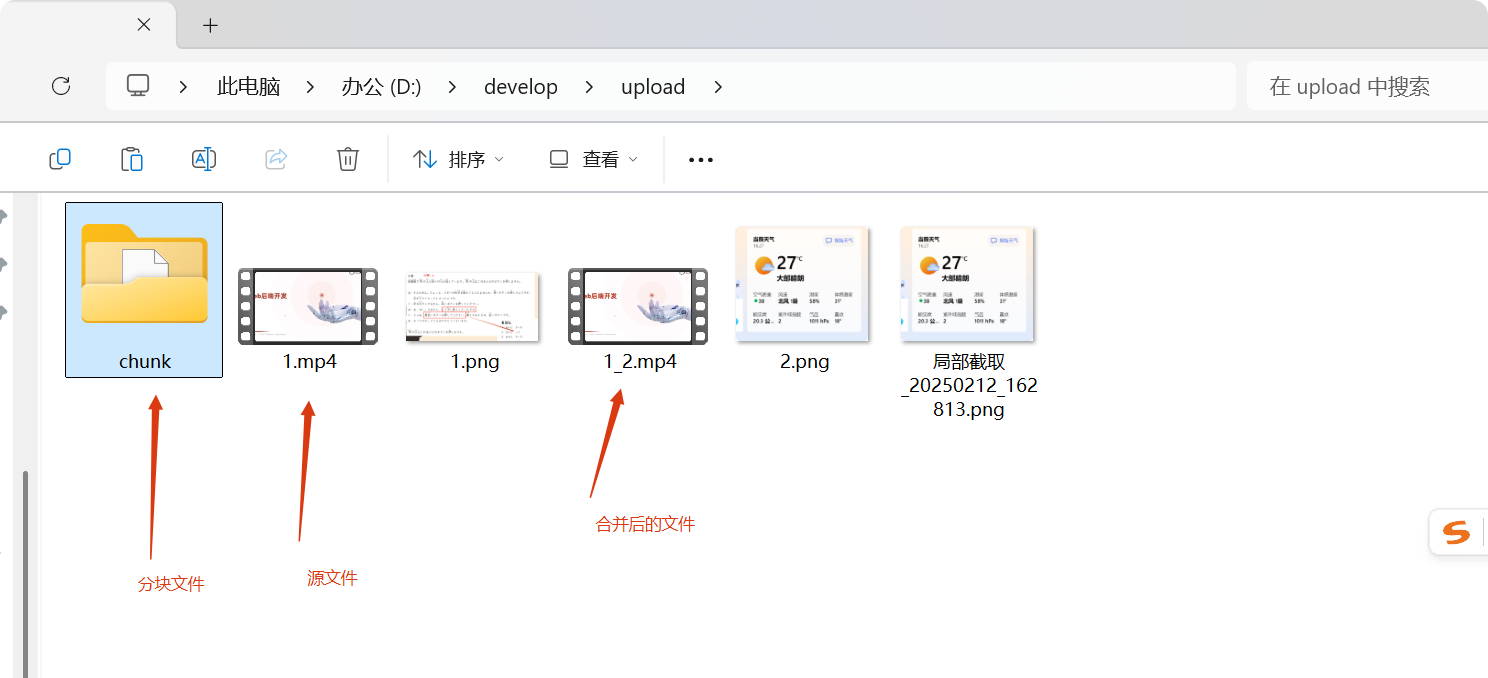The width and height of the screenshot is (1488, 678).
Task: Click the Refresh icon in the address bar
Action: 61,86
